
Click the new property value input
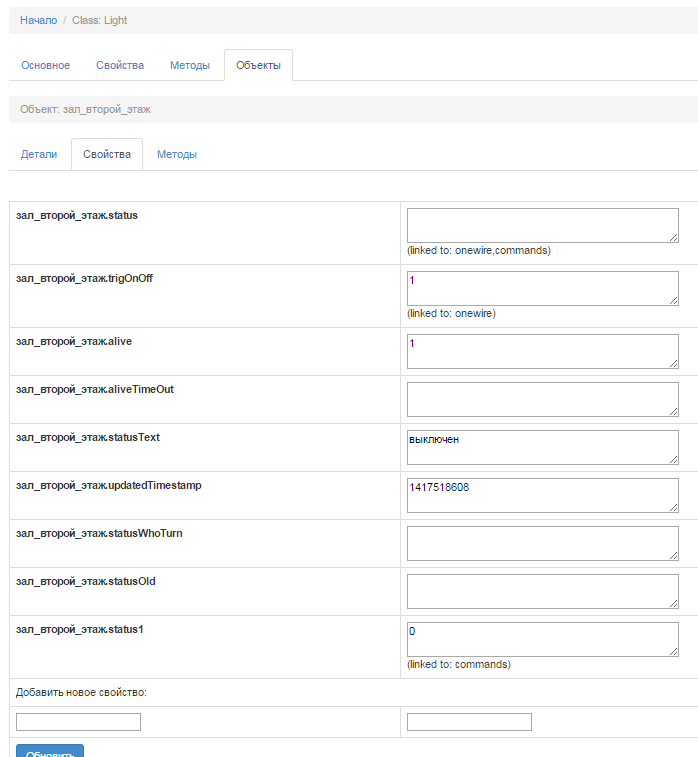pyautogui.click(x=469, y=722)
